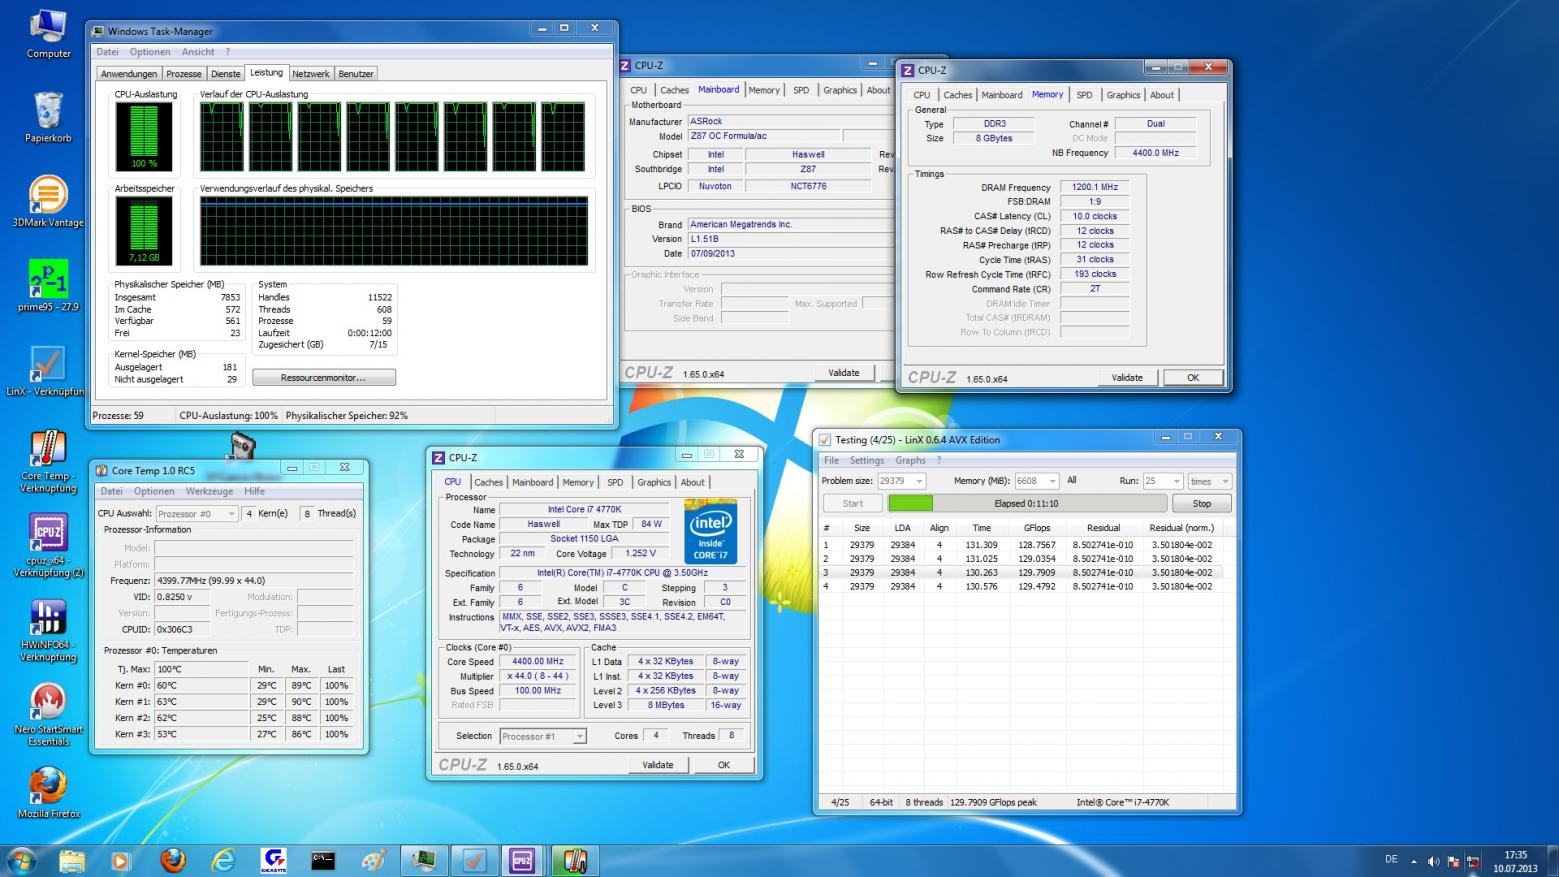Launch Nero StartSmart Essentials desktop shortcut
The image size is (1559, 877).
tap(48, 714)
